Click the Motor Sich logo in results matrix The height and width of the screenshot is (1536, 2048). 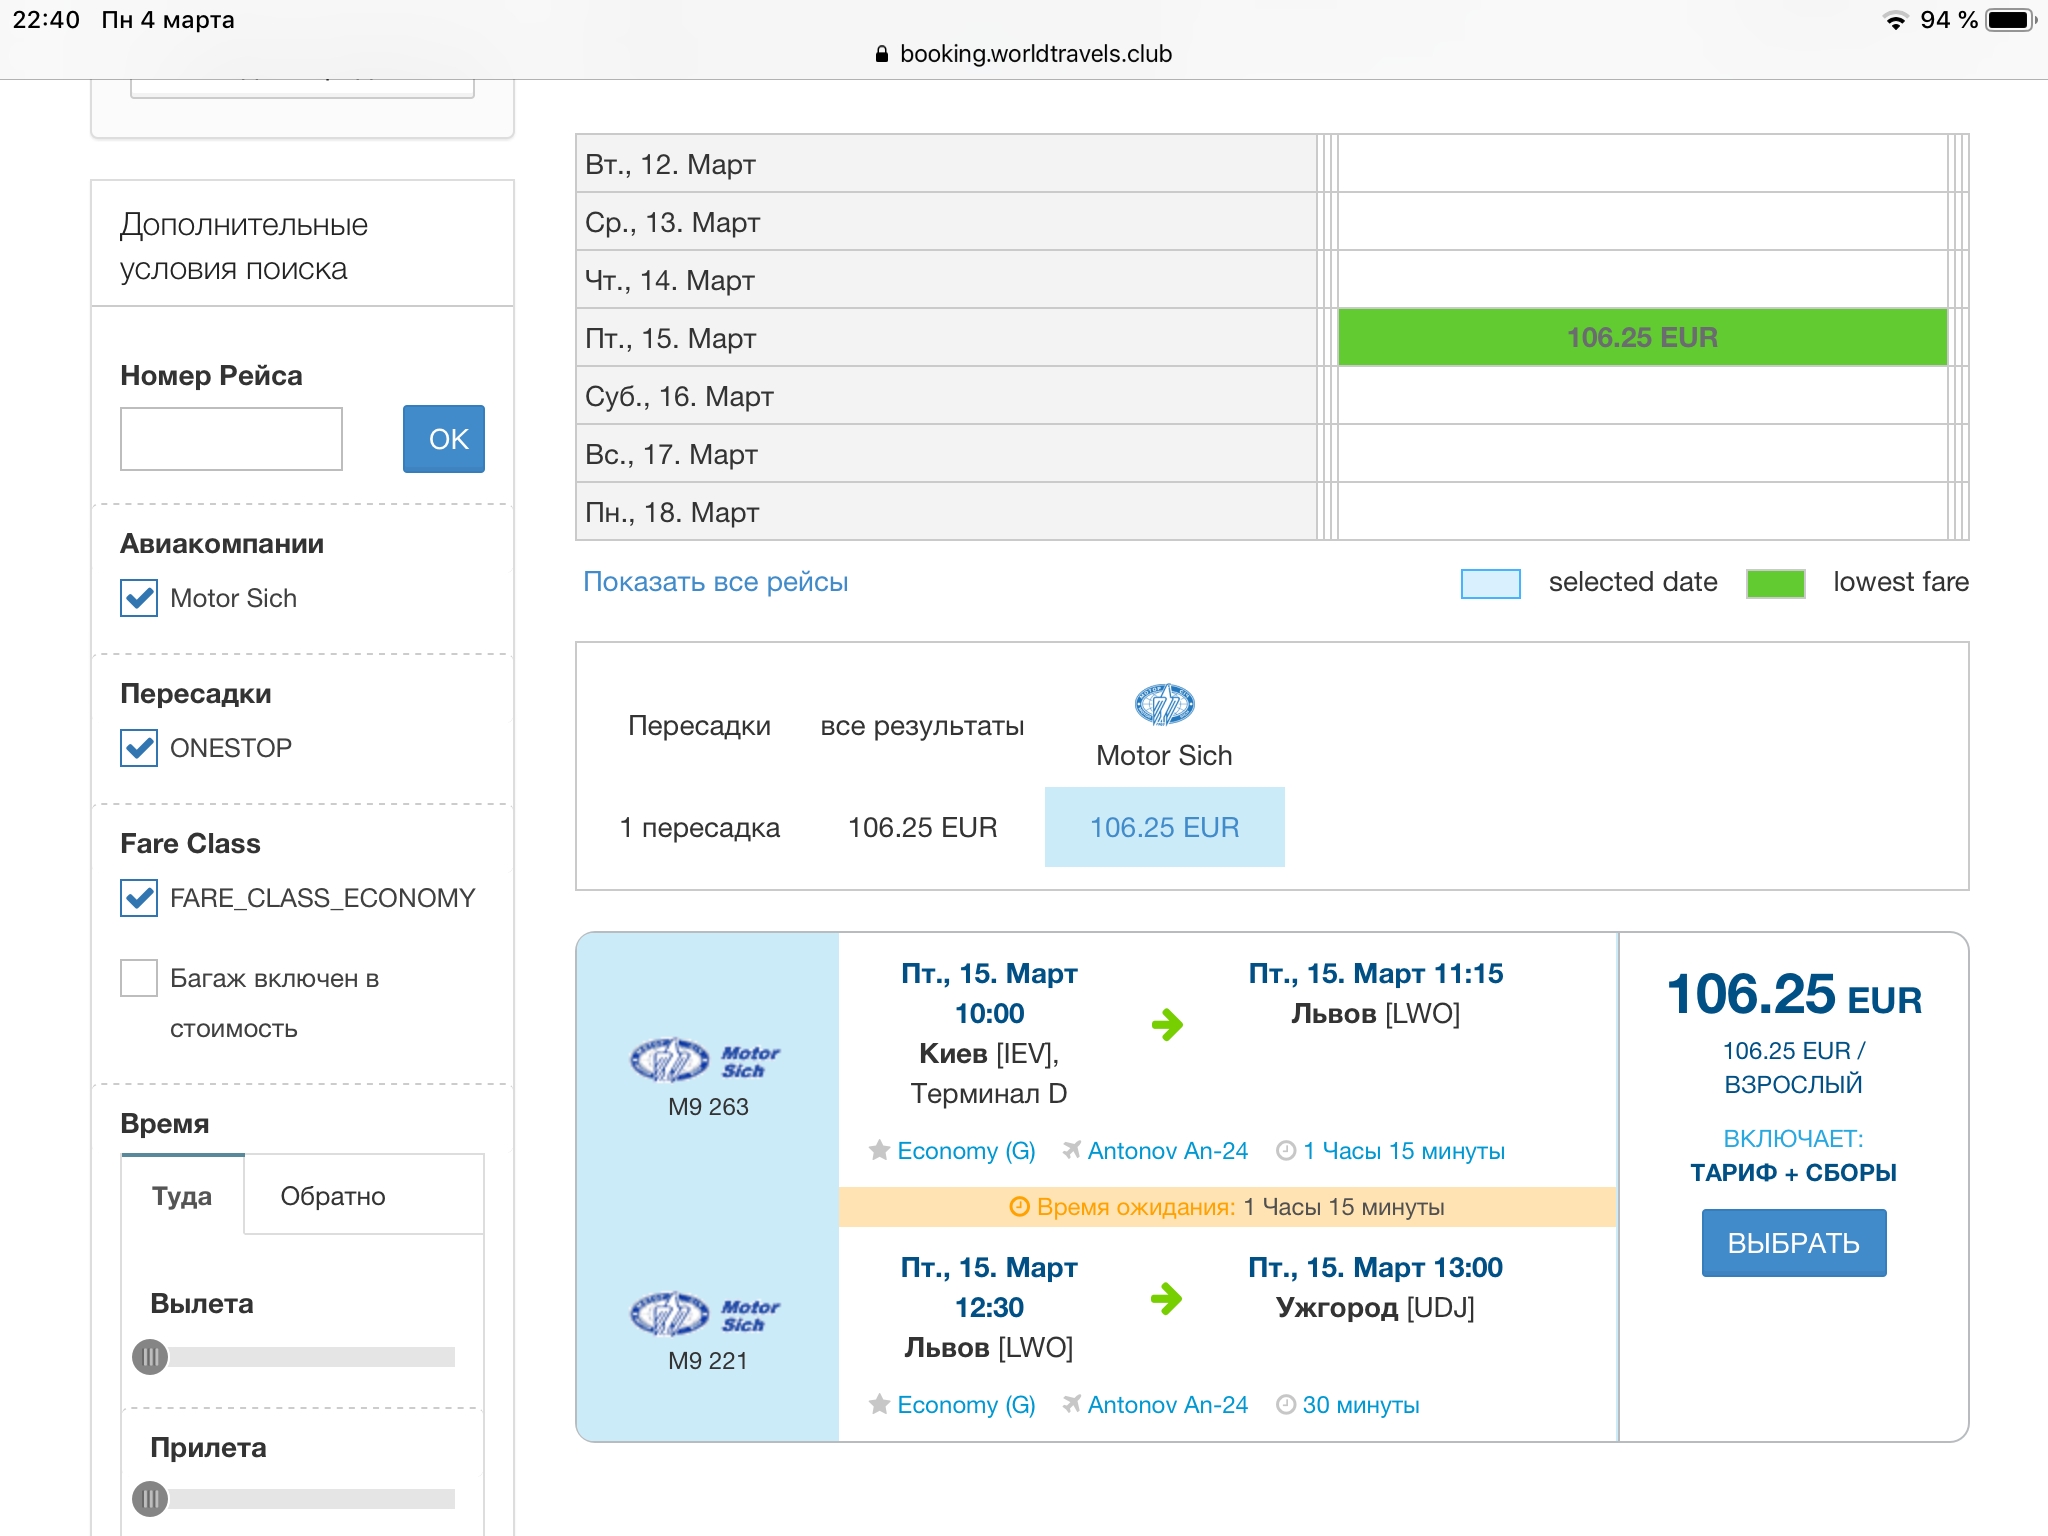[x=1164, y=704]
